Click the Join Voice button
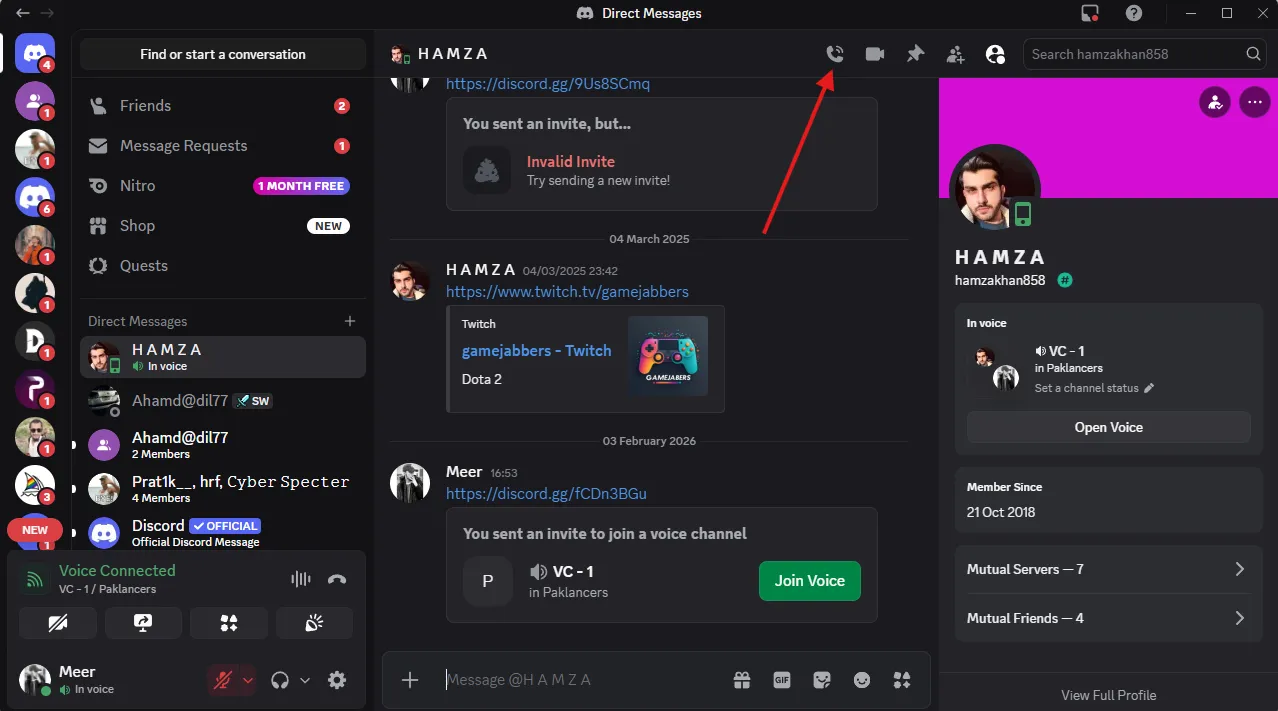1278x711 pixels. (809, 581)
